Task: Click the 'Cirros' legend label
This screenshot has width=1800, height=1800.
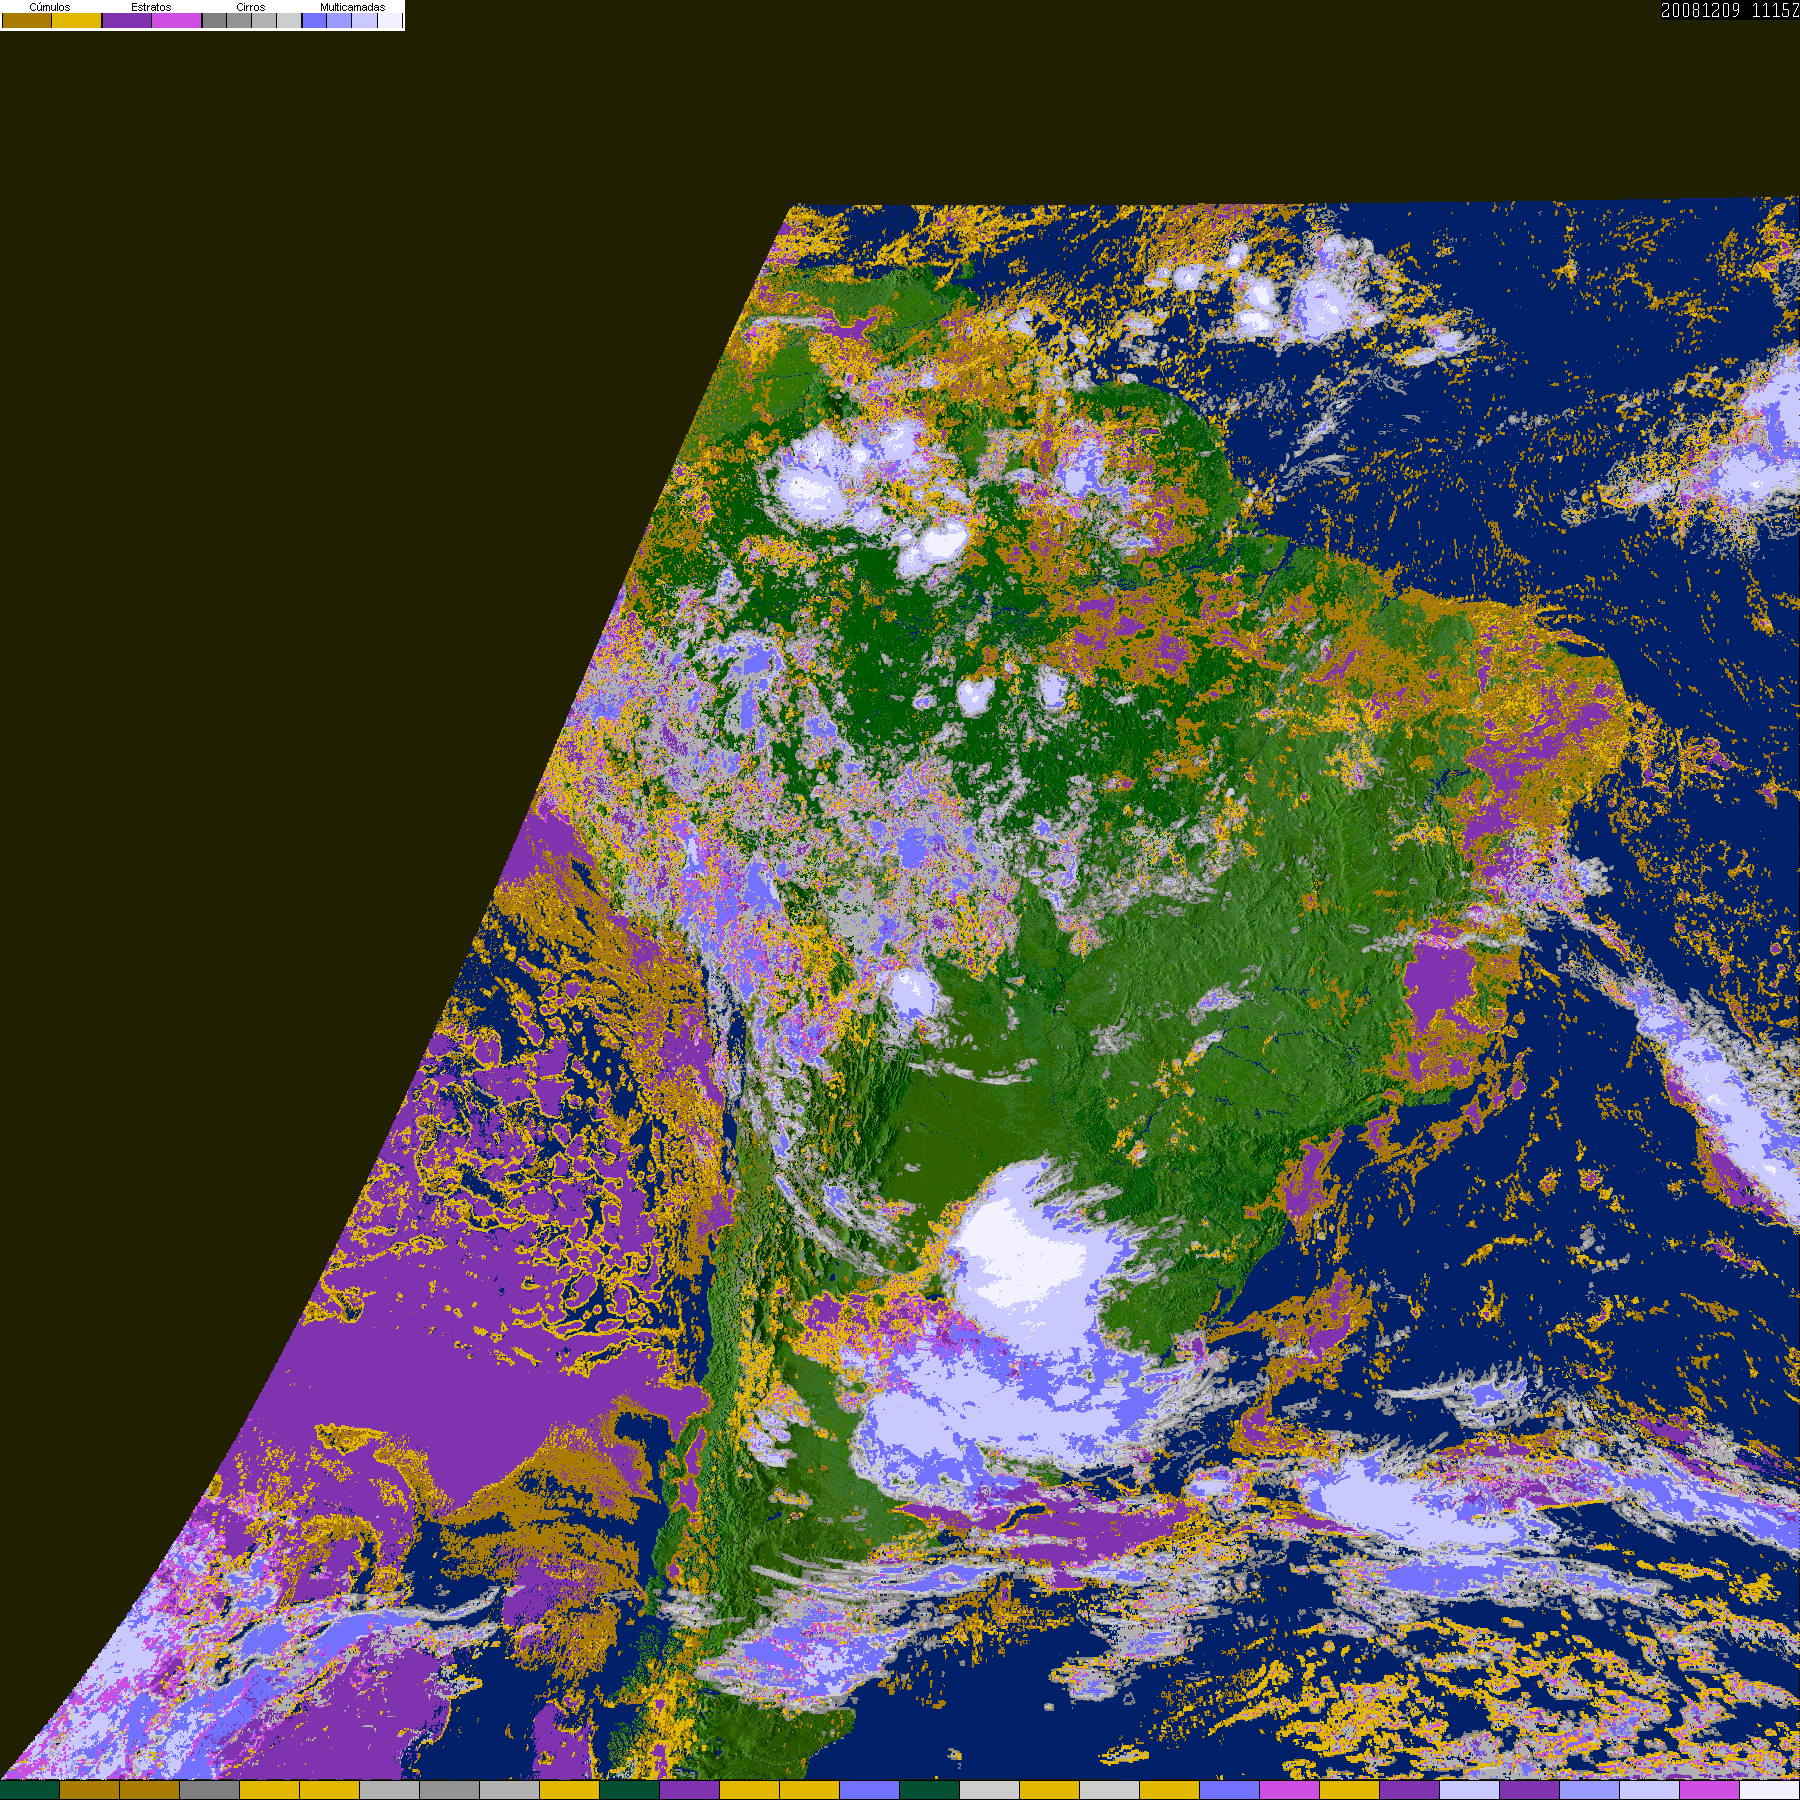Action: [251, 7]
